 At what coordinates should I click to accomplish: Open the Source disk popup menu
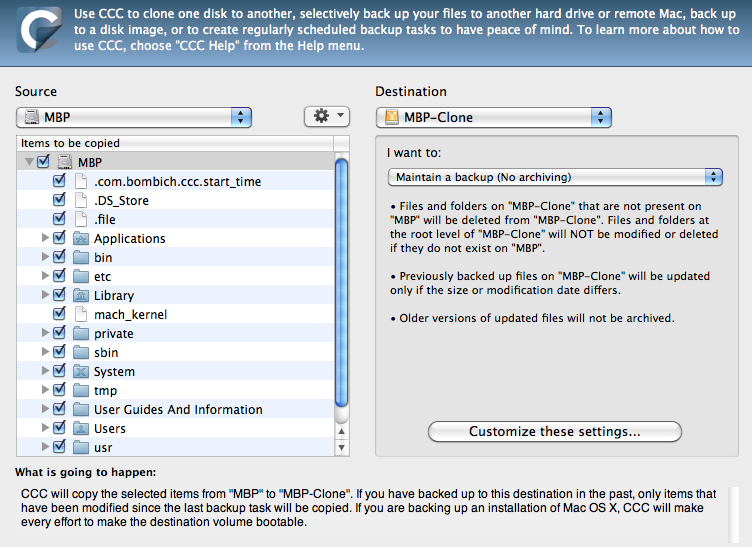coord(134,117)
